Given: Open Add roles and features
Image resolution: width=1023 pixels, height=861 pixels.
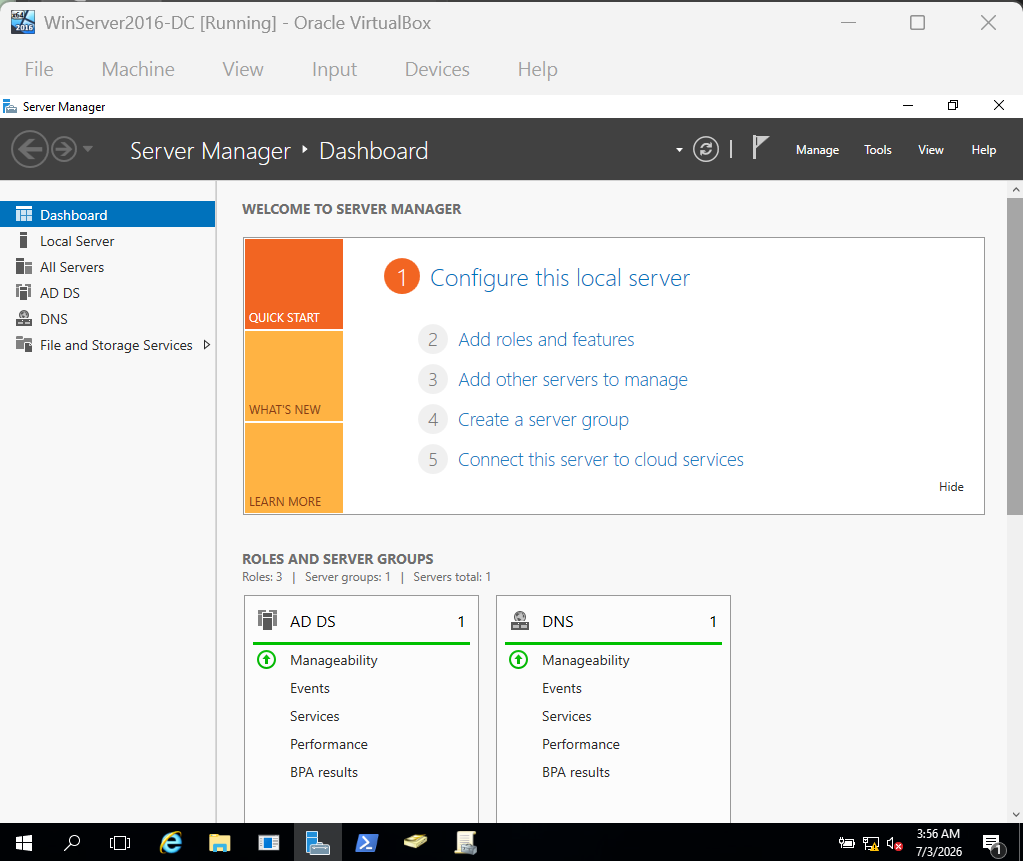Looking at the screenshot, I should (x=546, y=340).
